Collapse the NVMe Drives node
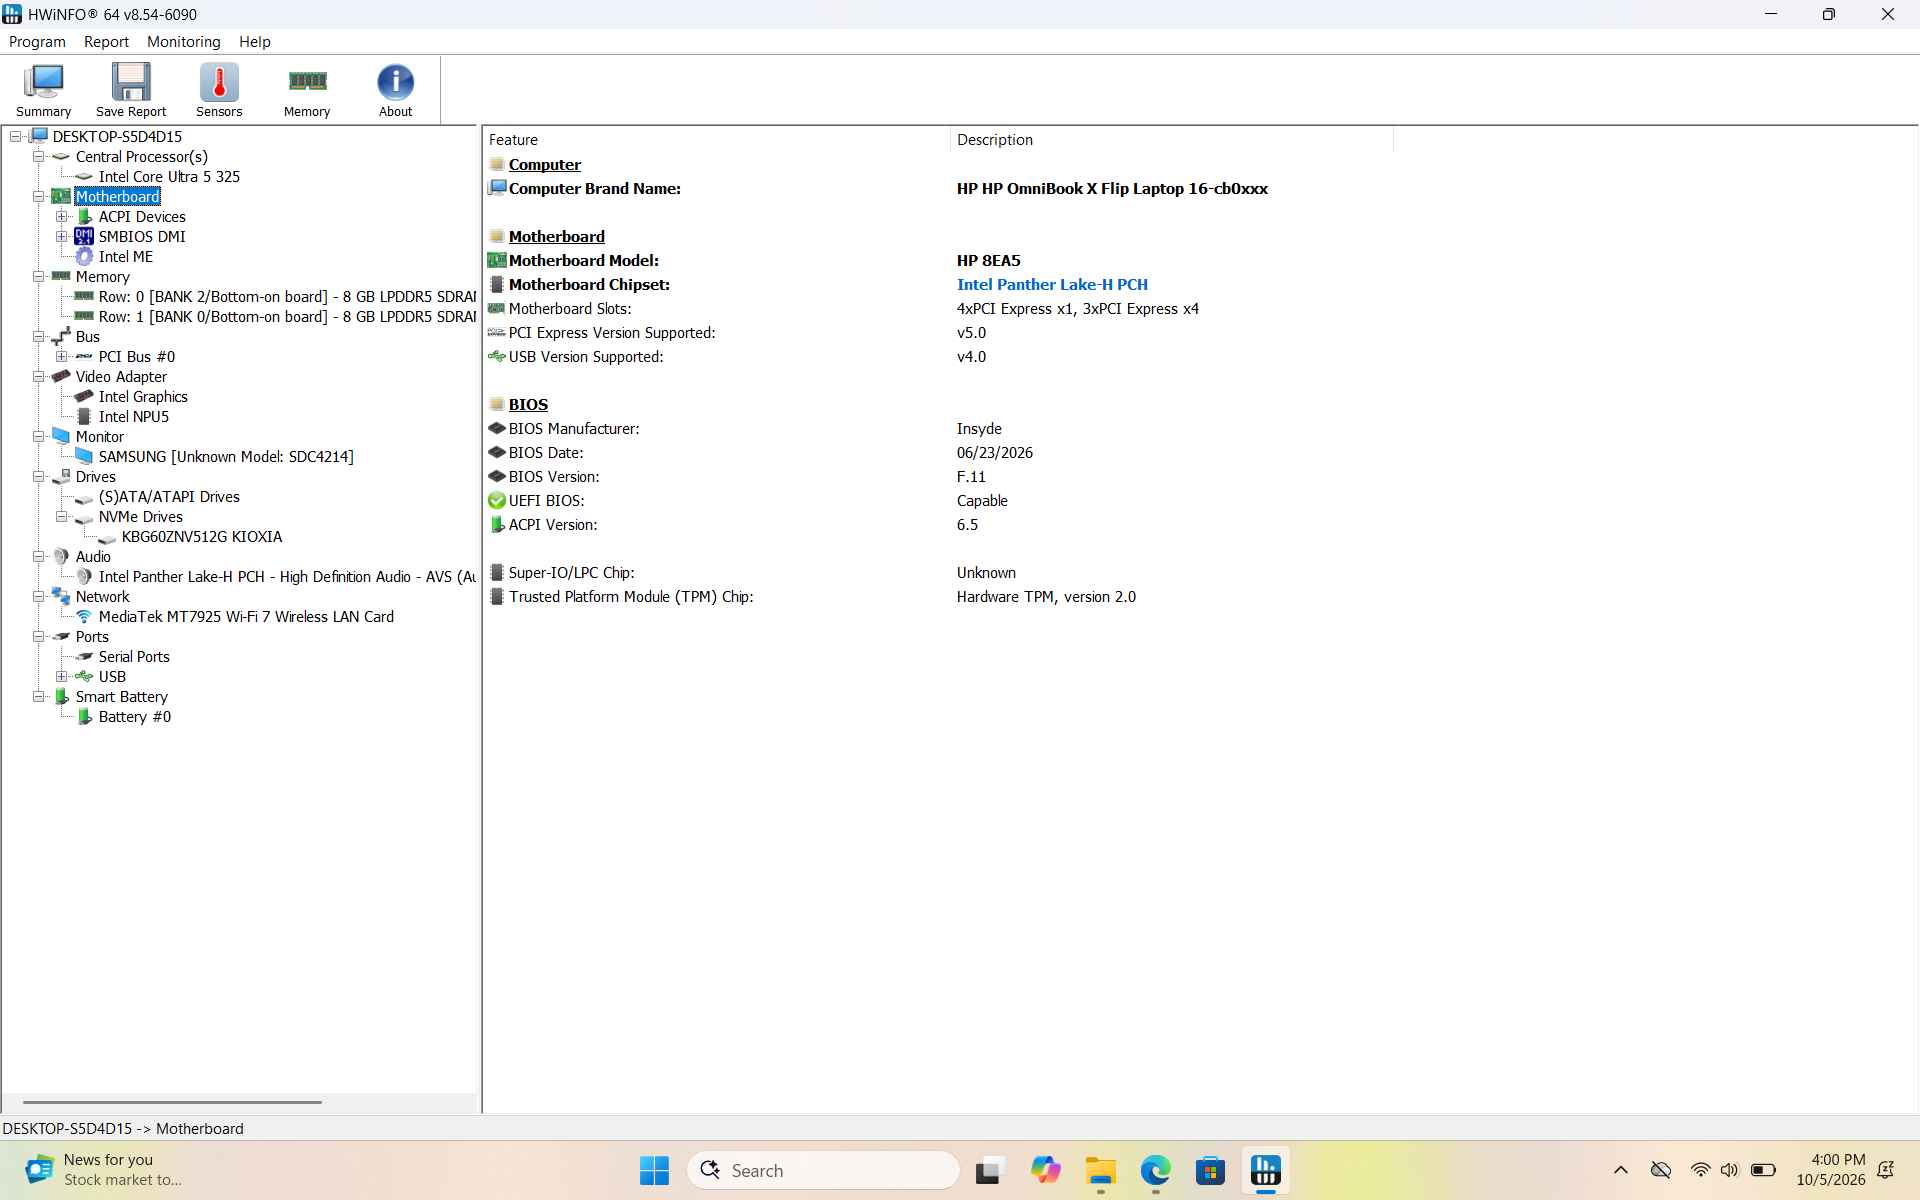Image resolution: width=1920 pixels, height=1200 pixels. [61, 517]
